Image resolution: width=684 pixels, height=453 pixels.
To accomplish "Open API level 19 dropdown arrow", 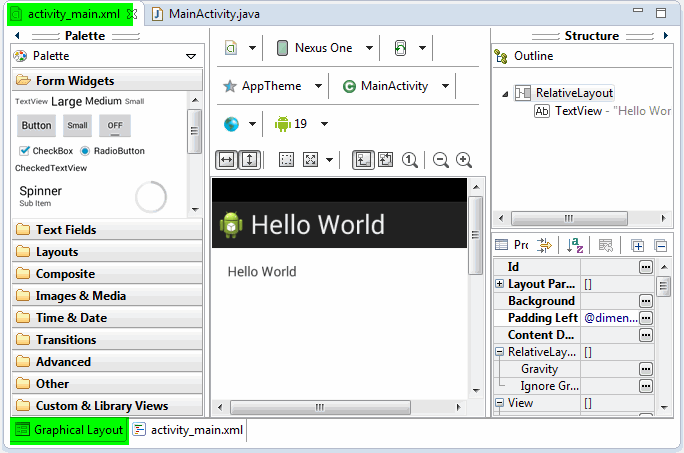I will point(324,124).
